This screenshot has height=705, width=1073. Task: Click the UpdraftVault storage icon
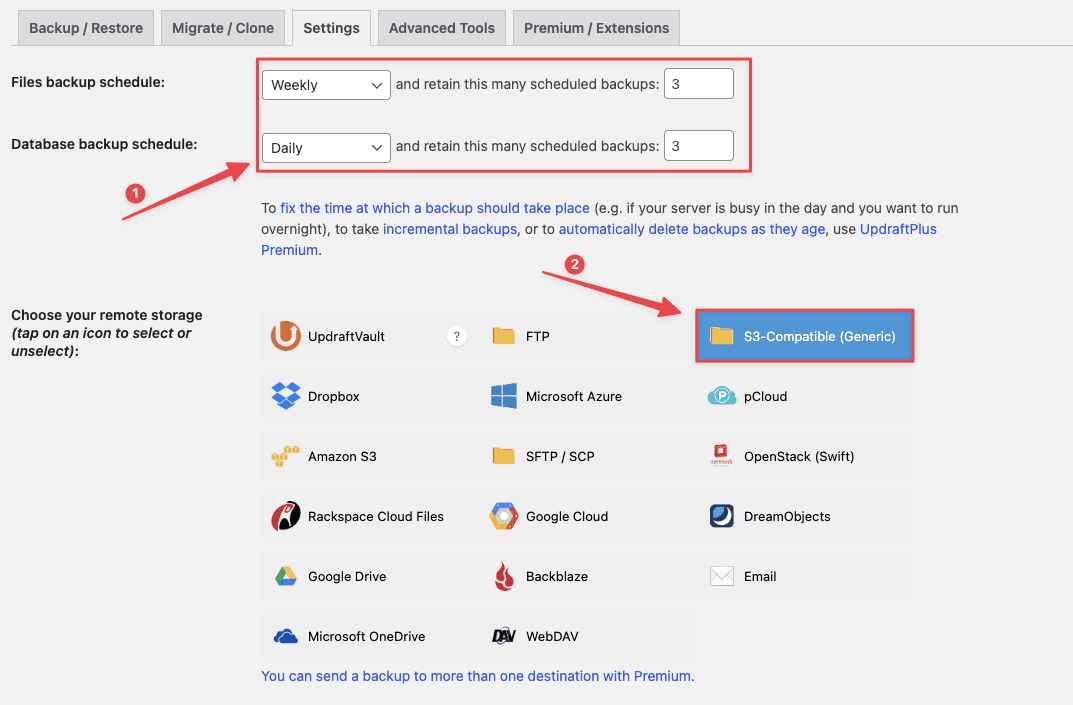point(330,336)
